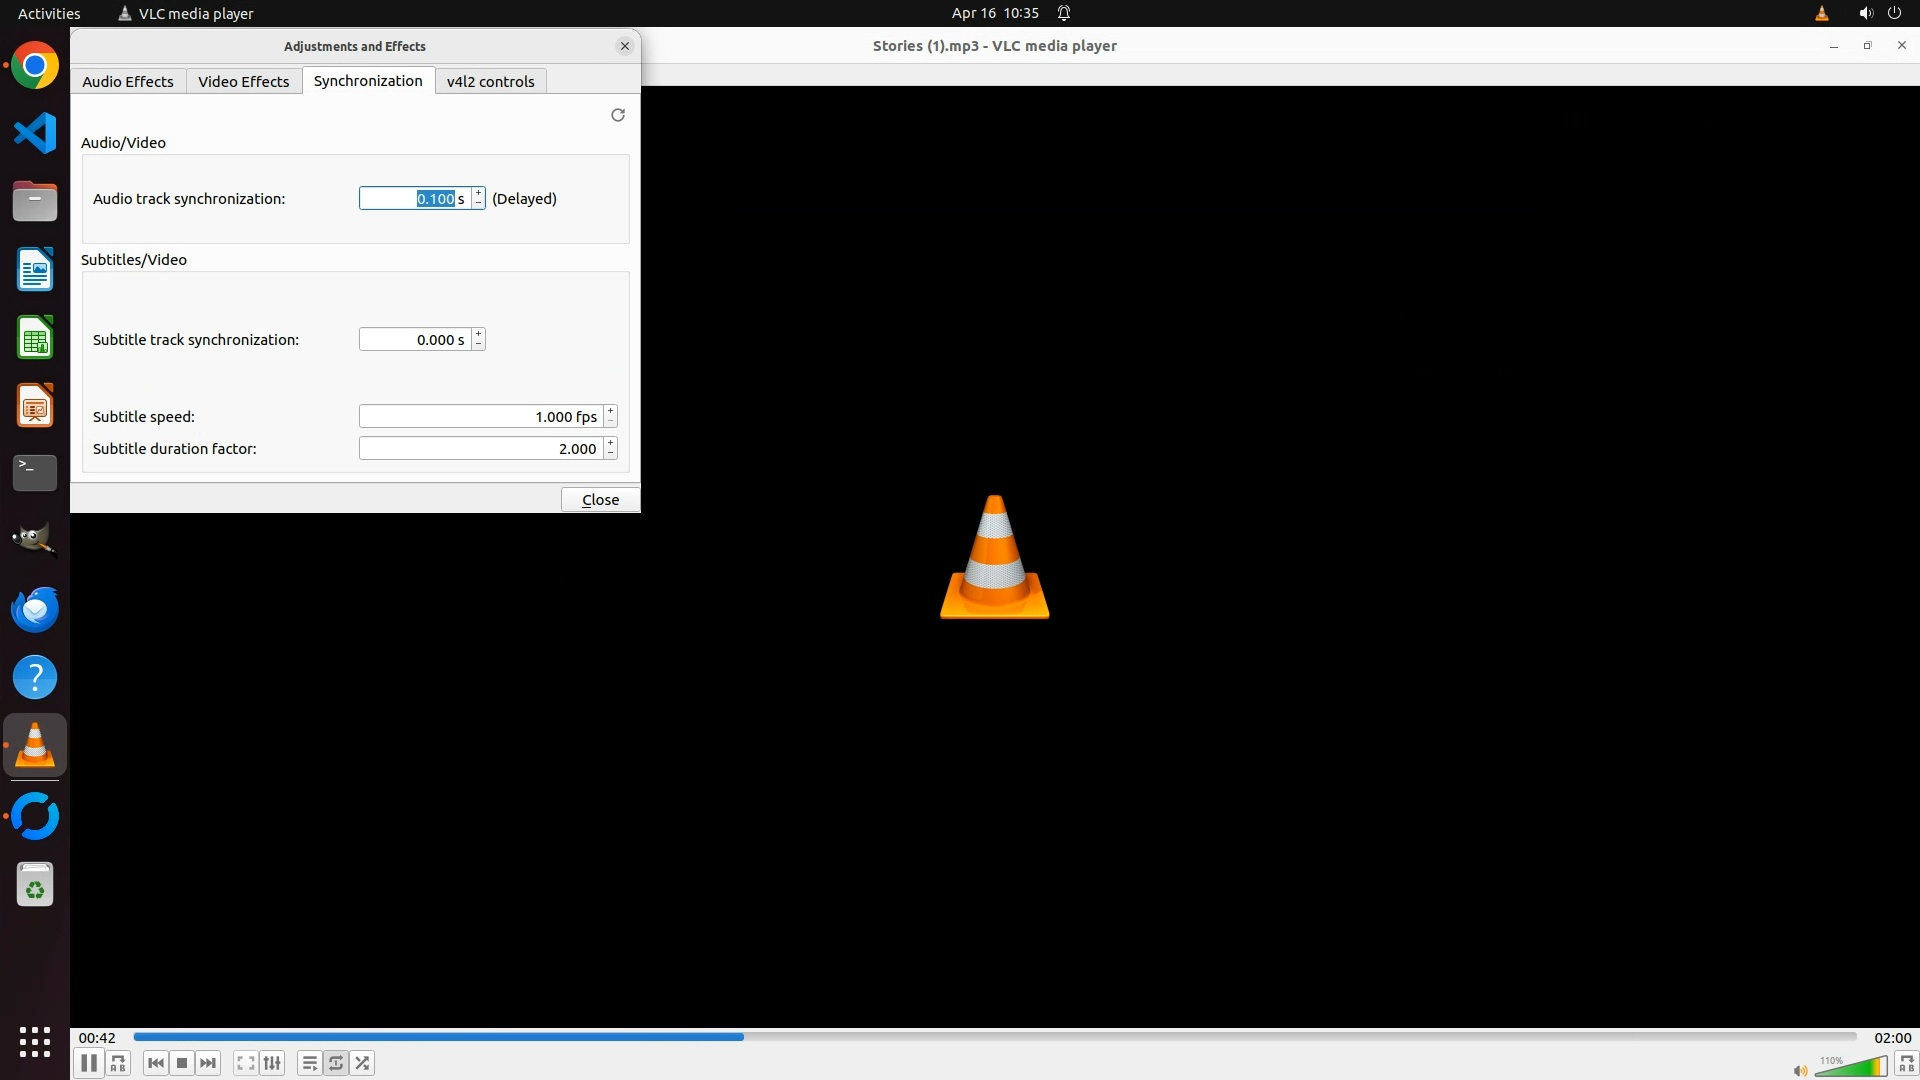Image resolution: width=1920 pixels, height=1080 pixels.
Task: Skip to the next media track
Action: pos(208,1063)
